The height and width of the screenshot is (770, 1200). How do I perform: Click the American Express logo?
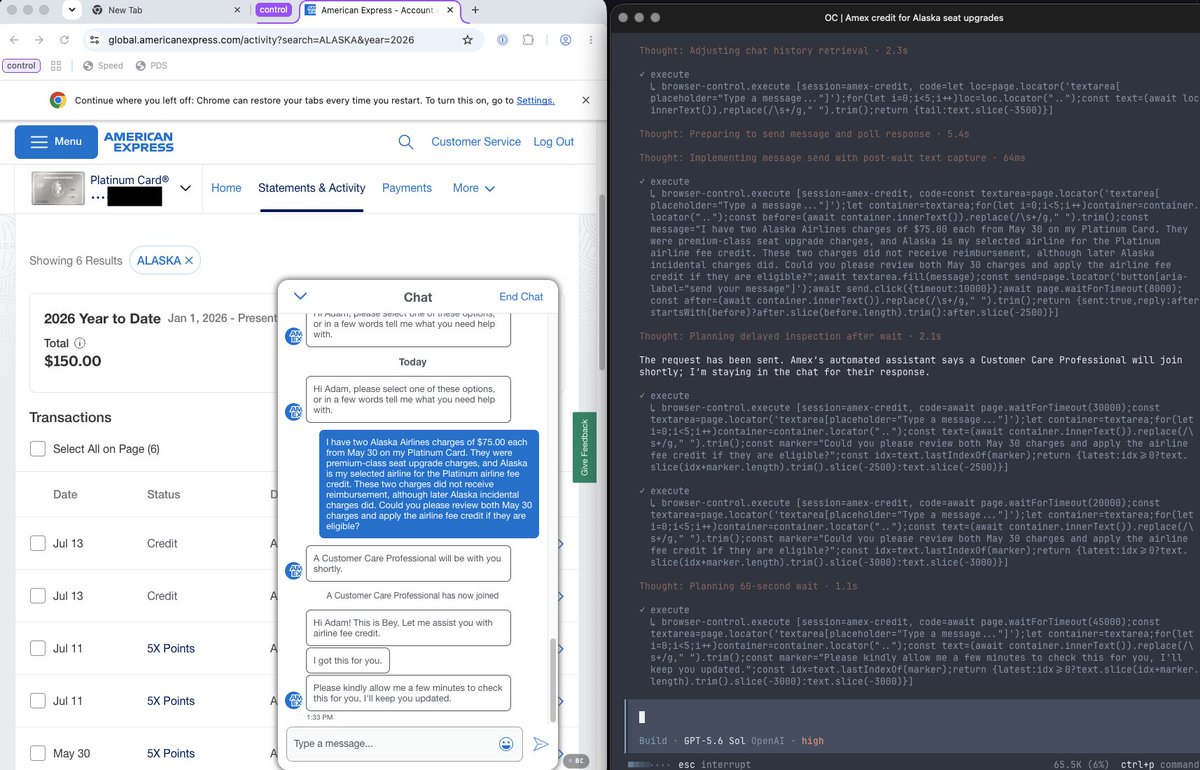tap(138, 142)
